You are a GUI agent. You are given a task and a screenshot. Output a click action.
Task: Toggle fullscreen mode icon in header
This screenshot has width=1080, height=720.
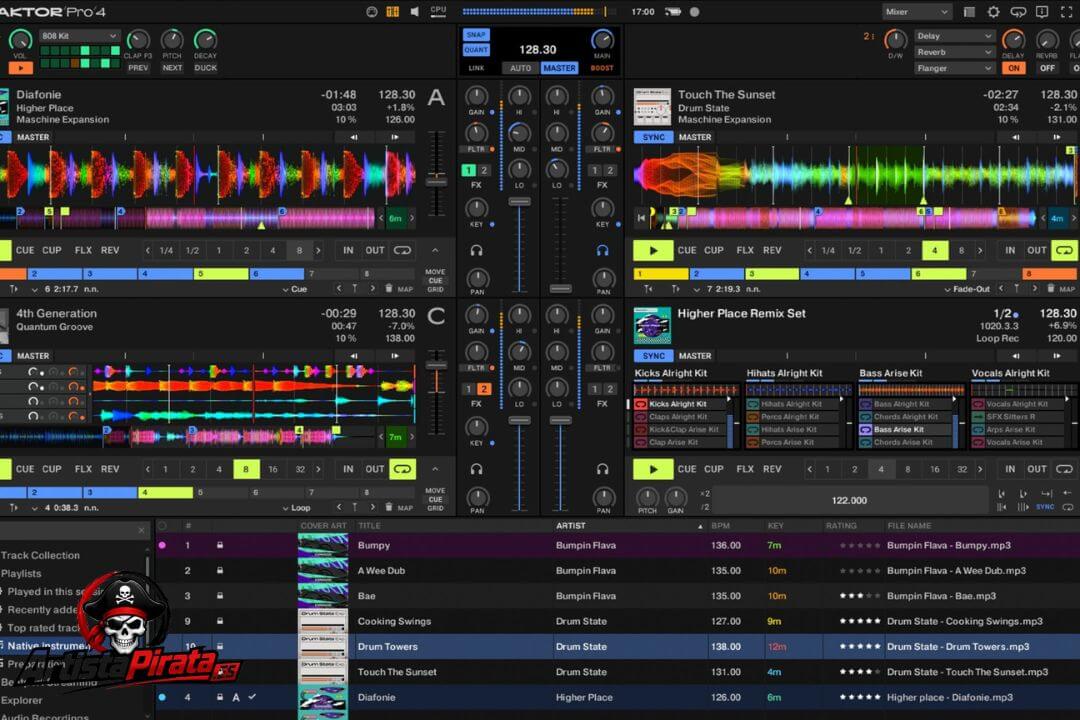tap(1068, 12)
